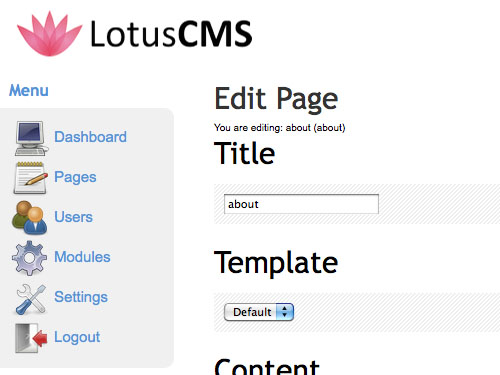Viewport: 500px width, 375px height.
Task: Open the Template Default dropdown
Action: coord(259,312)
